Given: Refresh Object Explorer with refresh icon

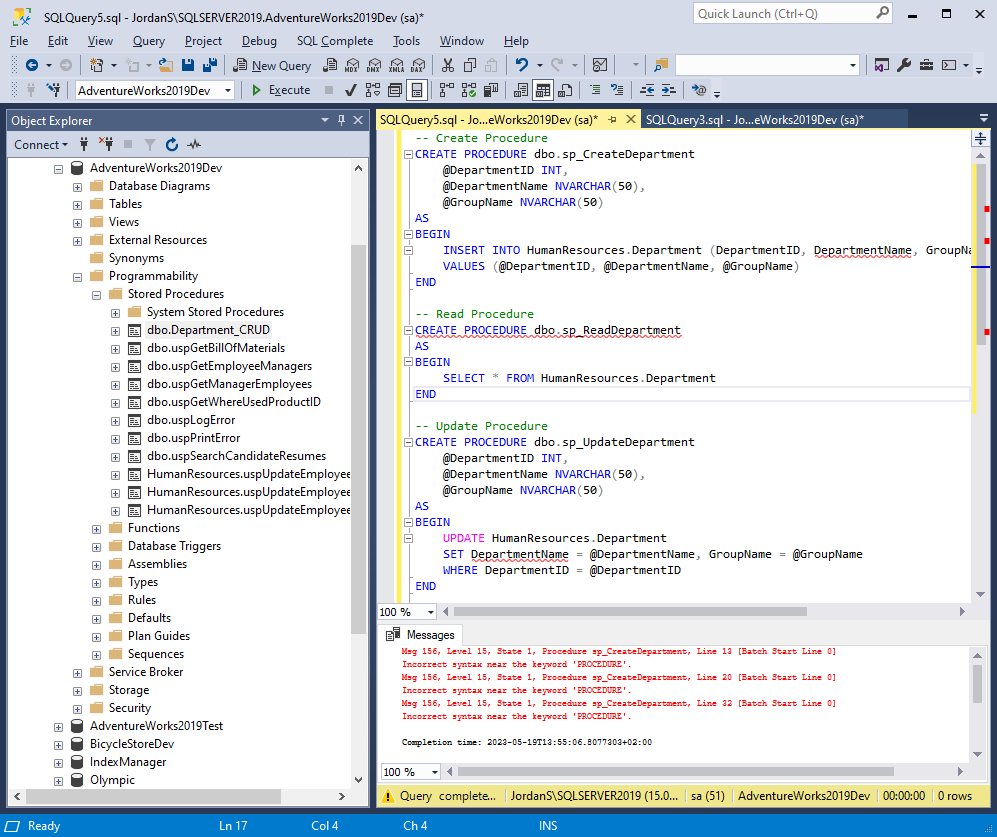Looking at the screenshot, I should click(x=172, y=144).
